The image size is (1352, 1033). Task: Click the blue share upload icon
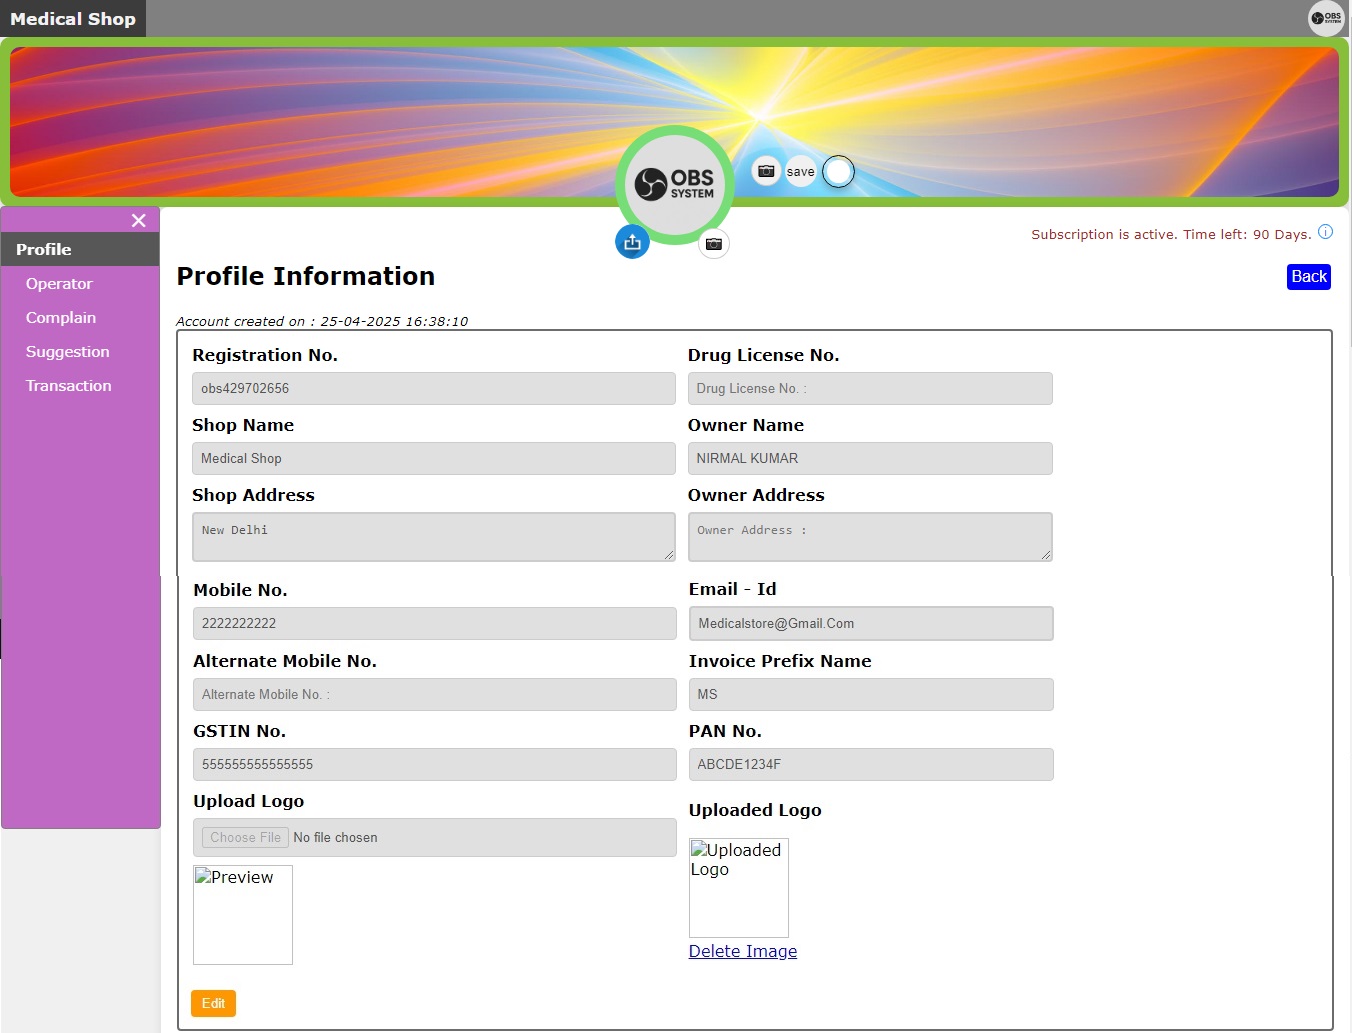coord(632,242)
